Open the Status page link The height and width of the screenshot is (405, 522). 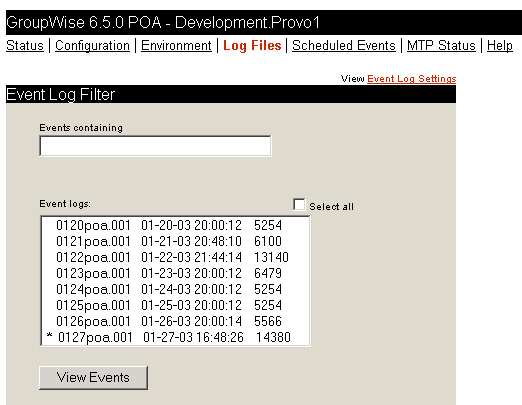(25, 45)
